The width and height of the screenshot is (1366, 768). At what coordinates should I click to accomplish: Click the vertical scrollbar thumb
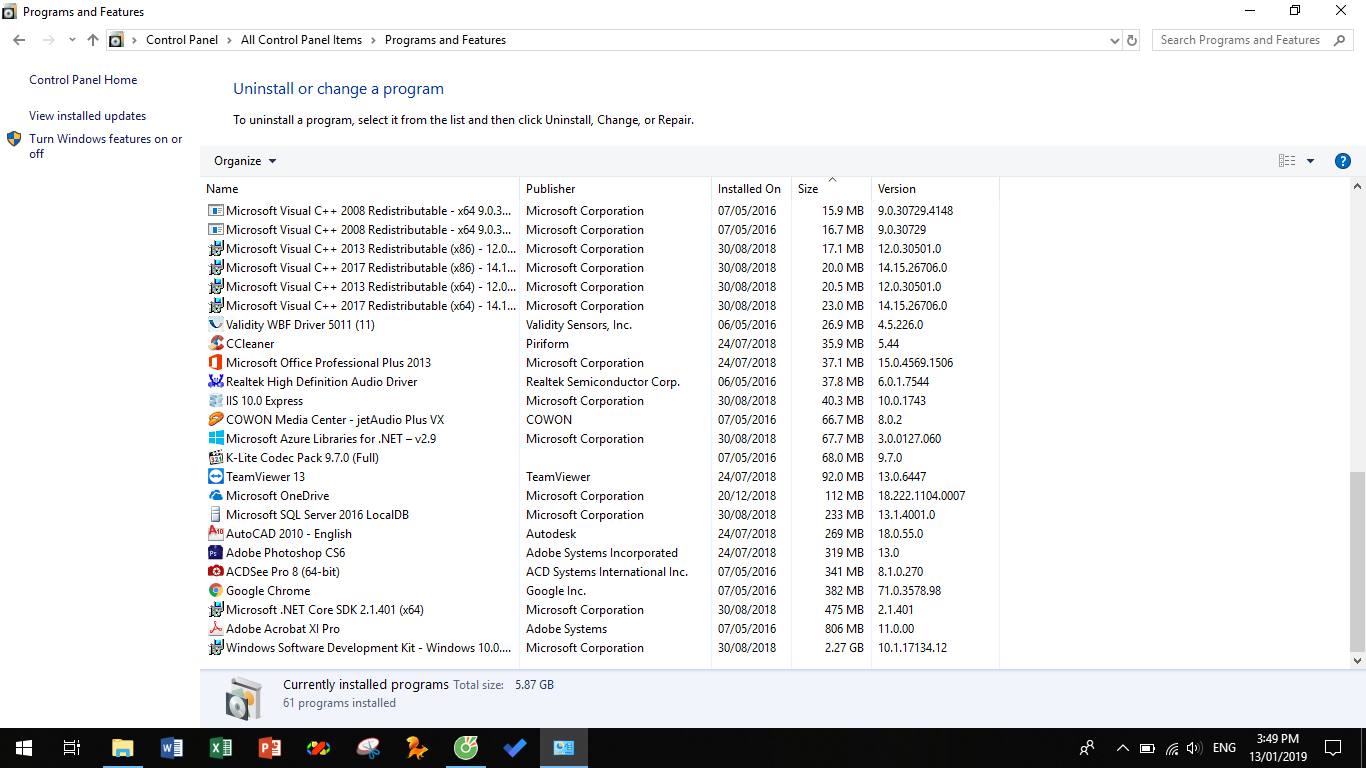(x=1357, y=562)
